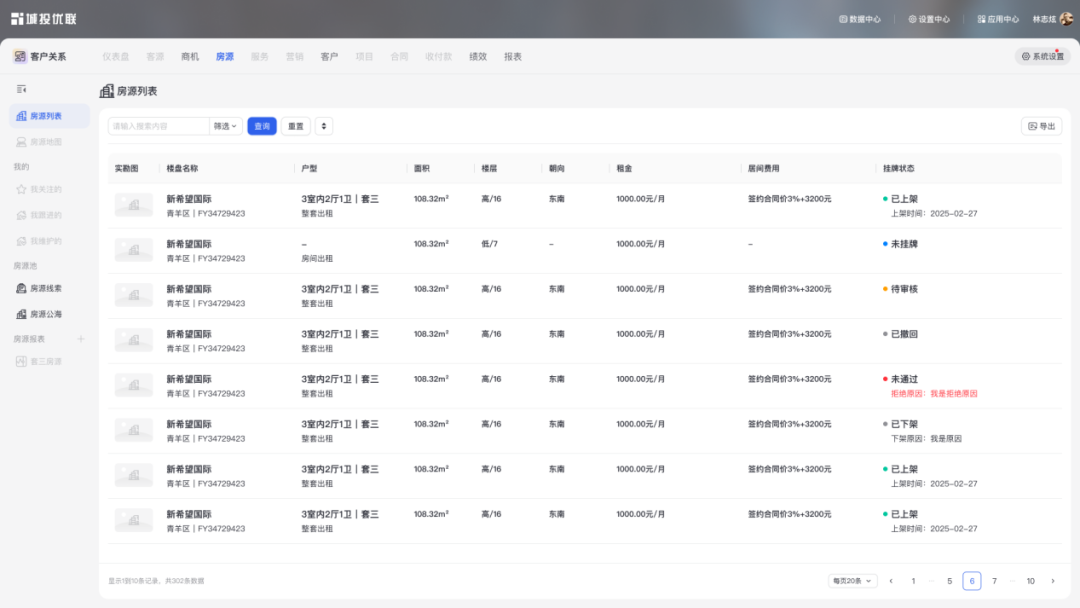Click the 重置 button
The height and width of the screenshot is (608, 1080).
click(x=296, y=126)
